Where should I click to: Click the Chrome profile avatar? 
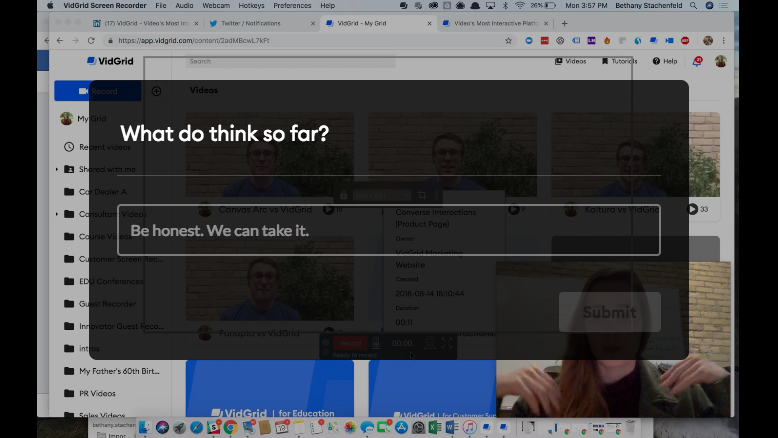(x=708, y=41)
